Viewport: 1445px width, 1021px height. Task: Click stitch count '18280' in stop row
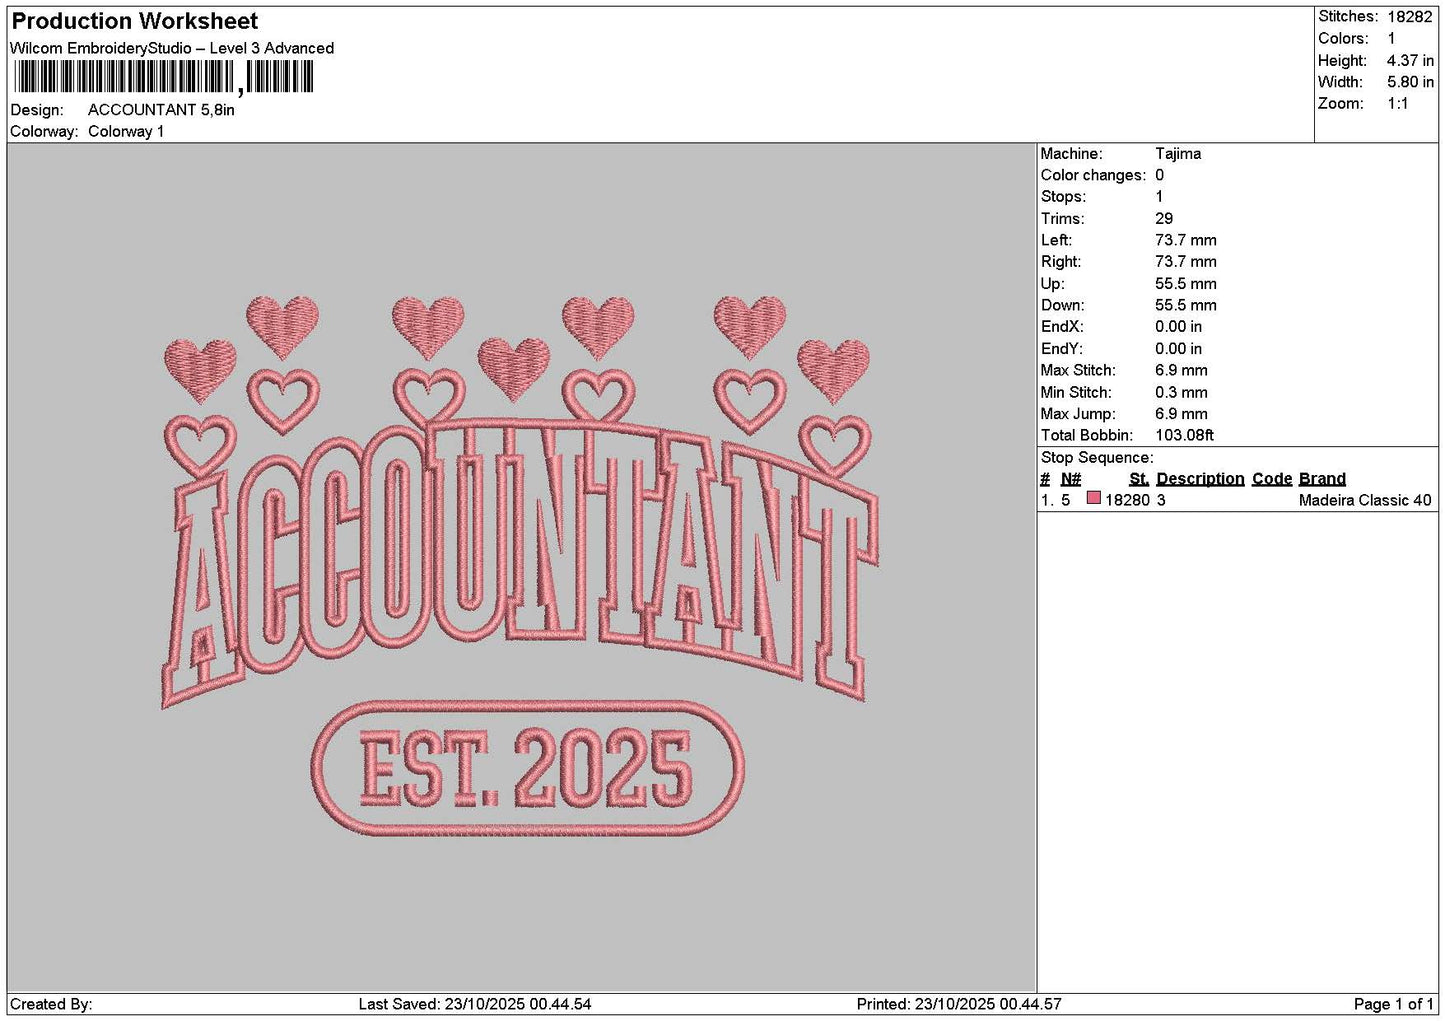coord(1127,501)
